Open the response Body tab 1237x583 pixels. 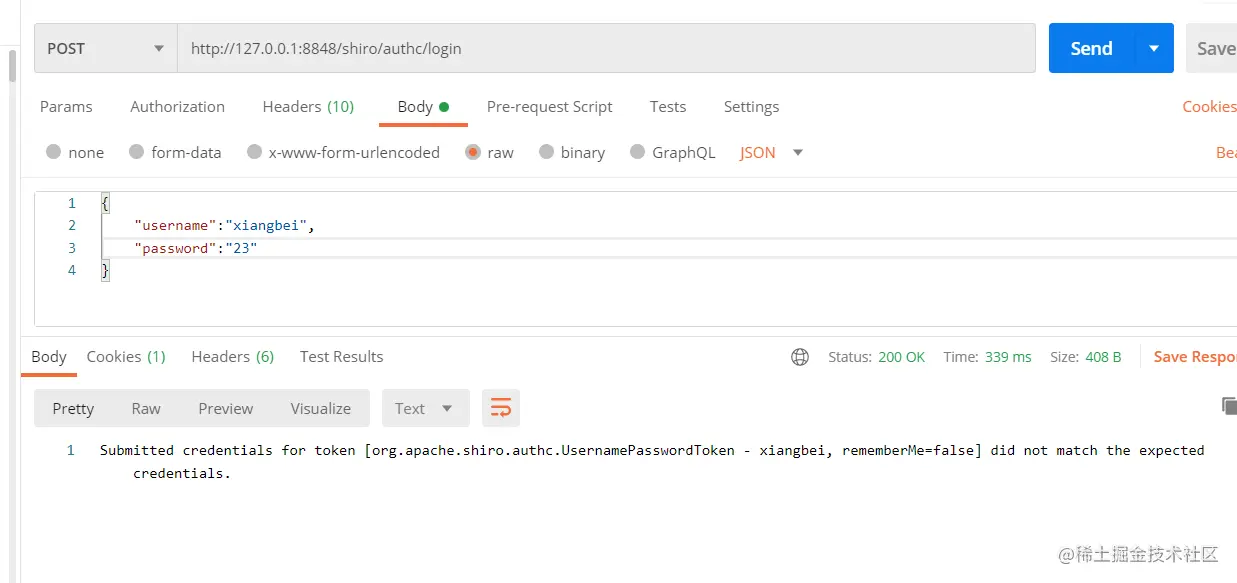coord(49,356)
